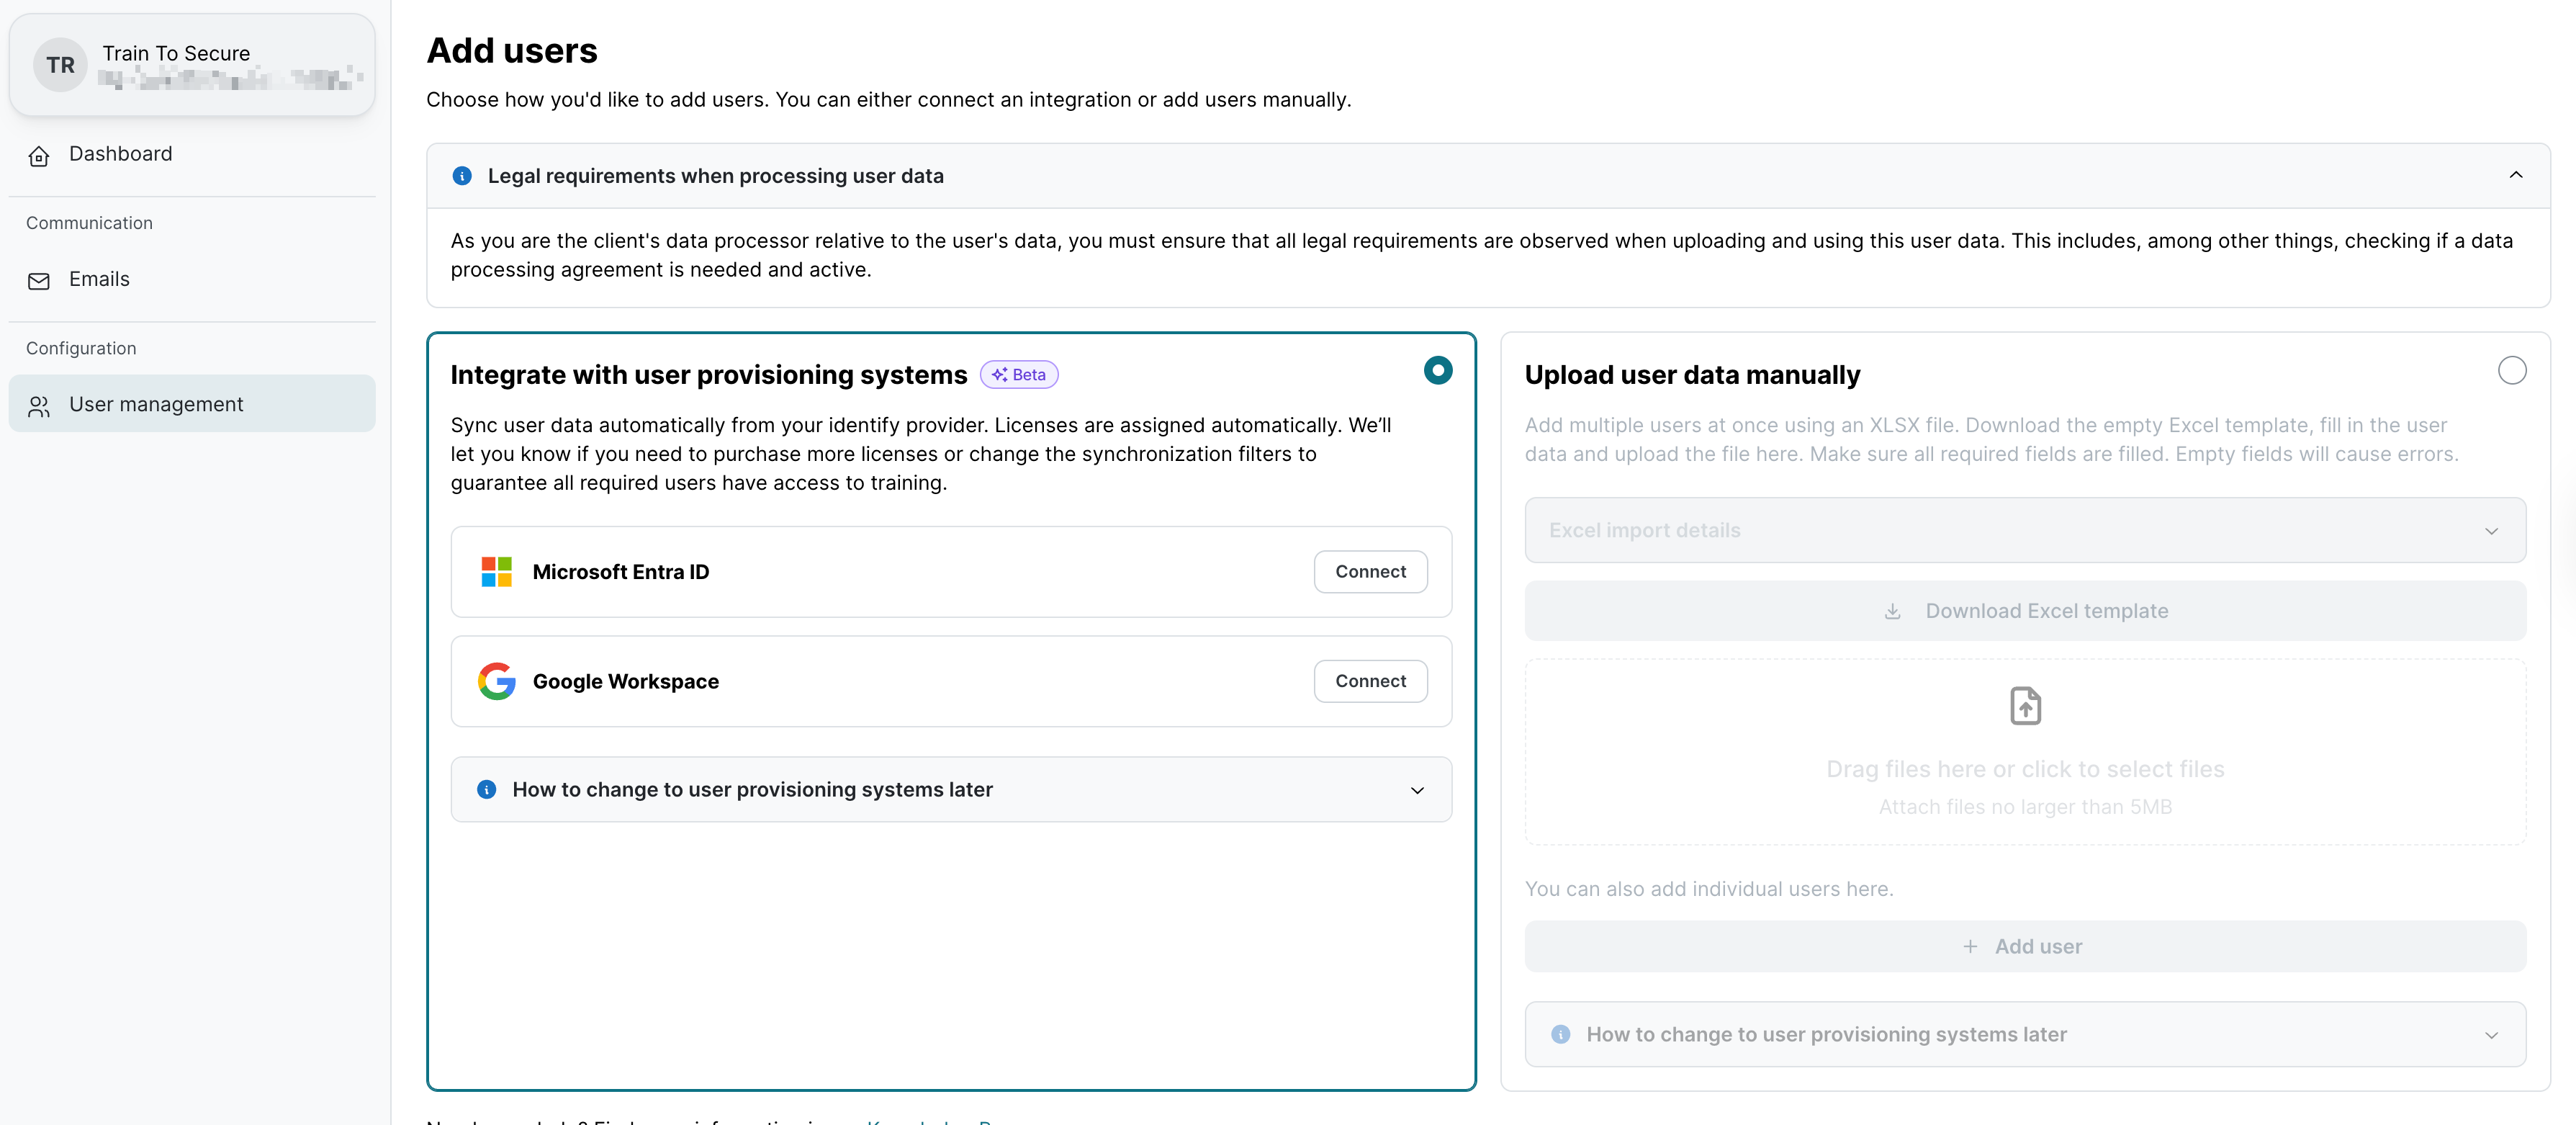Click the info icon beside Legal requirements

[462, 176]
